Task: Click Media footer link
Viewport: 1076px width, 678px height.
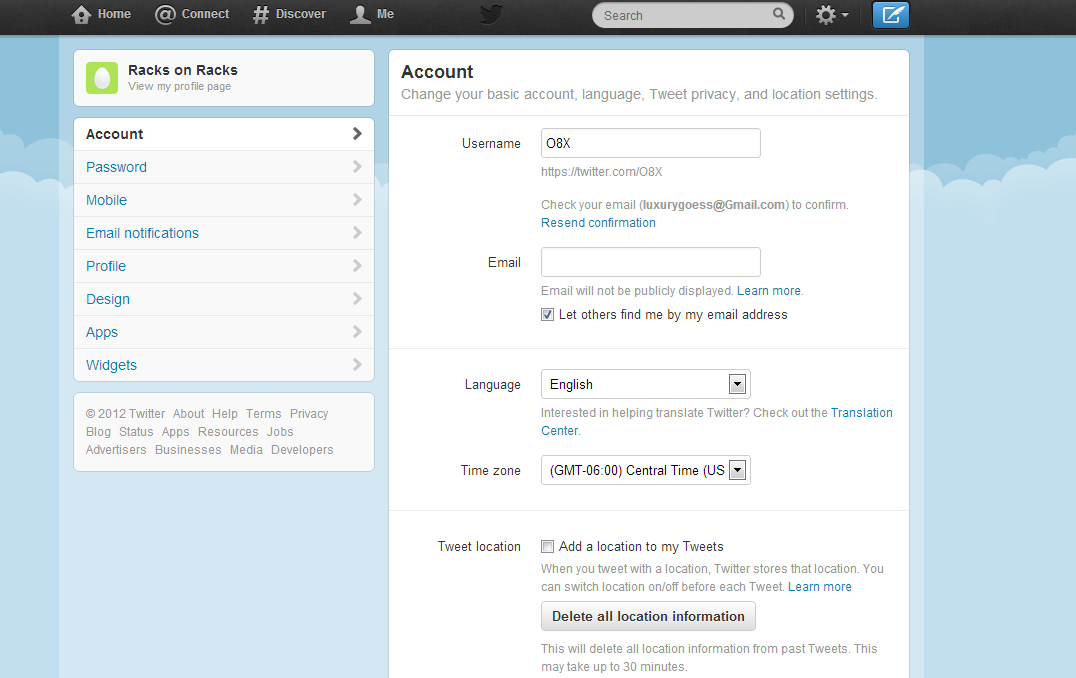Action: [x=246, y=449]
